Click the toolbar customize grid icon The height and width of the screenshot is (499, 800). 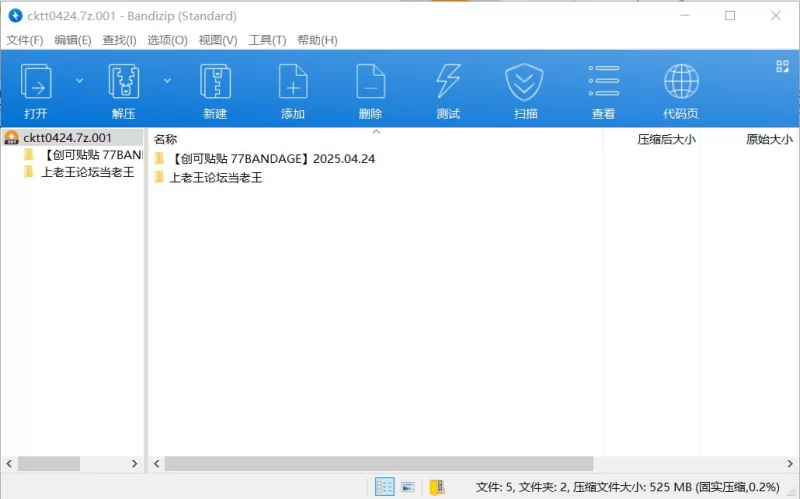[x=782, y=66]
